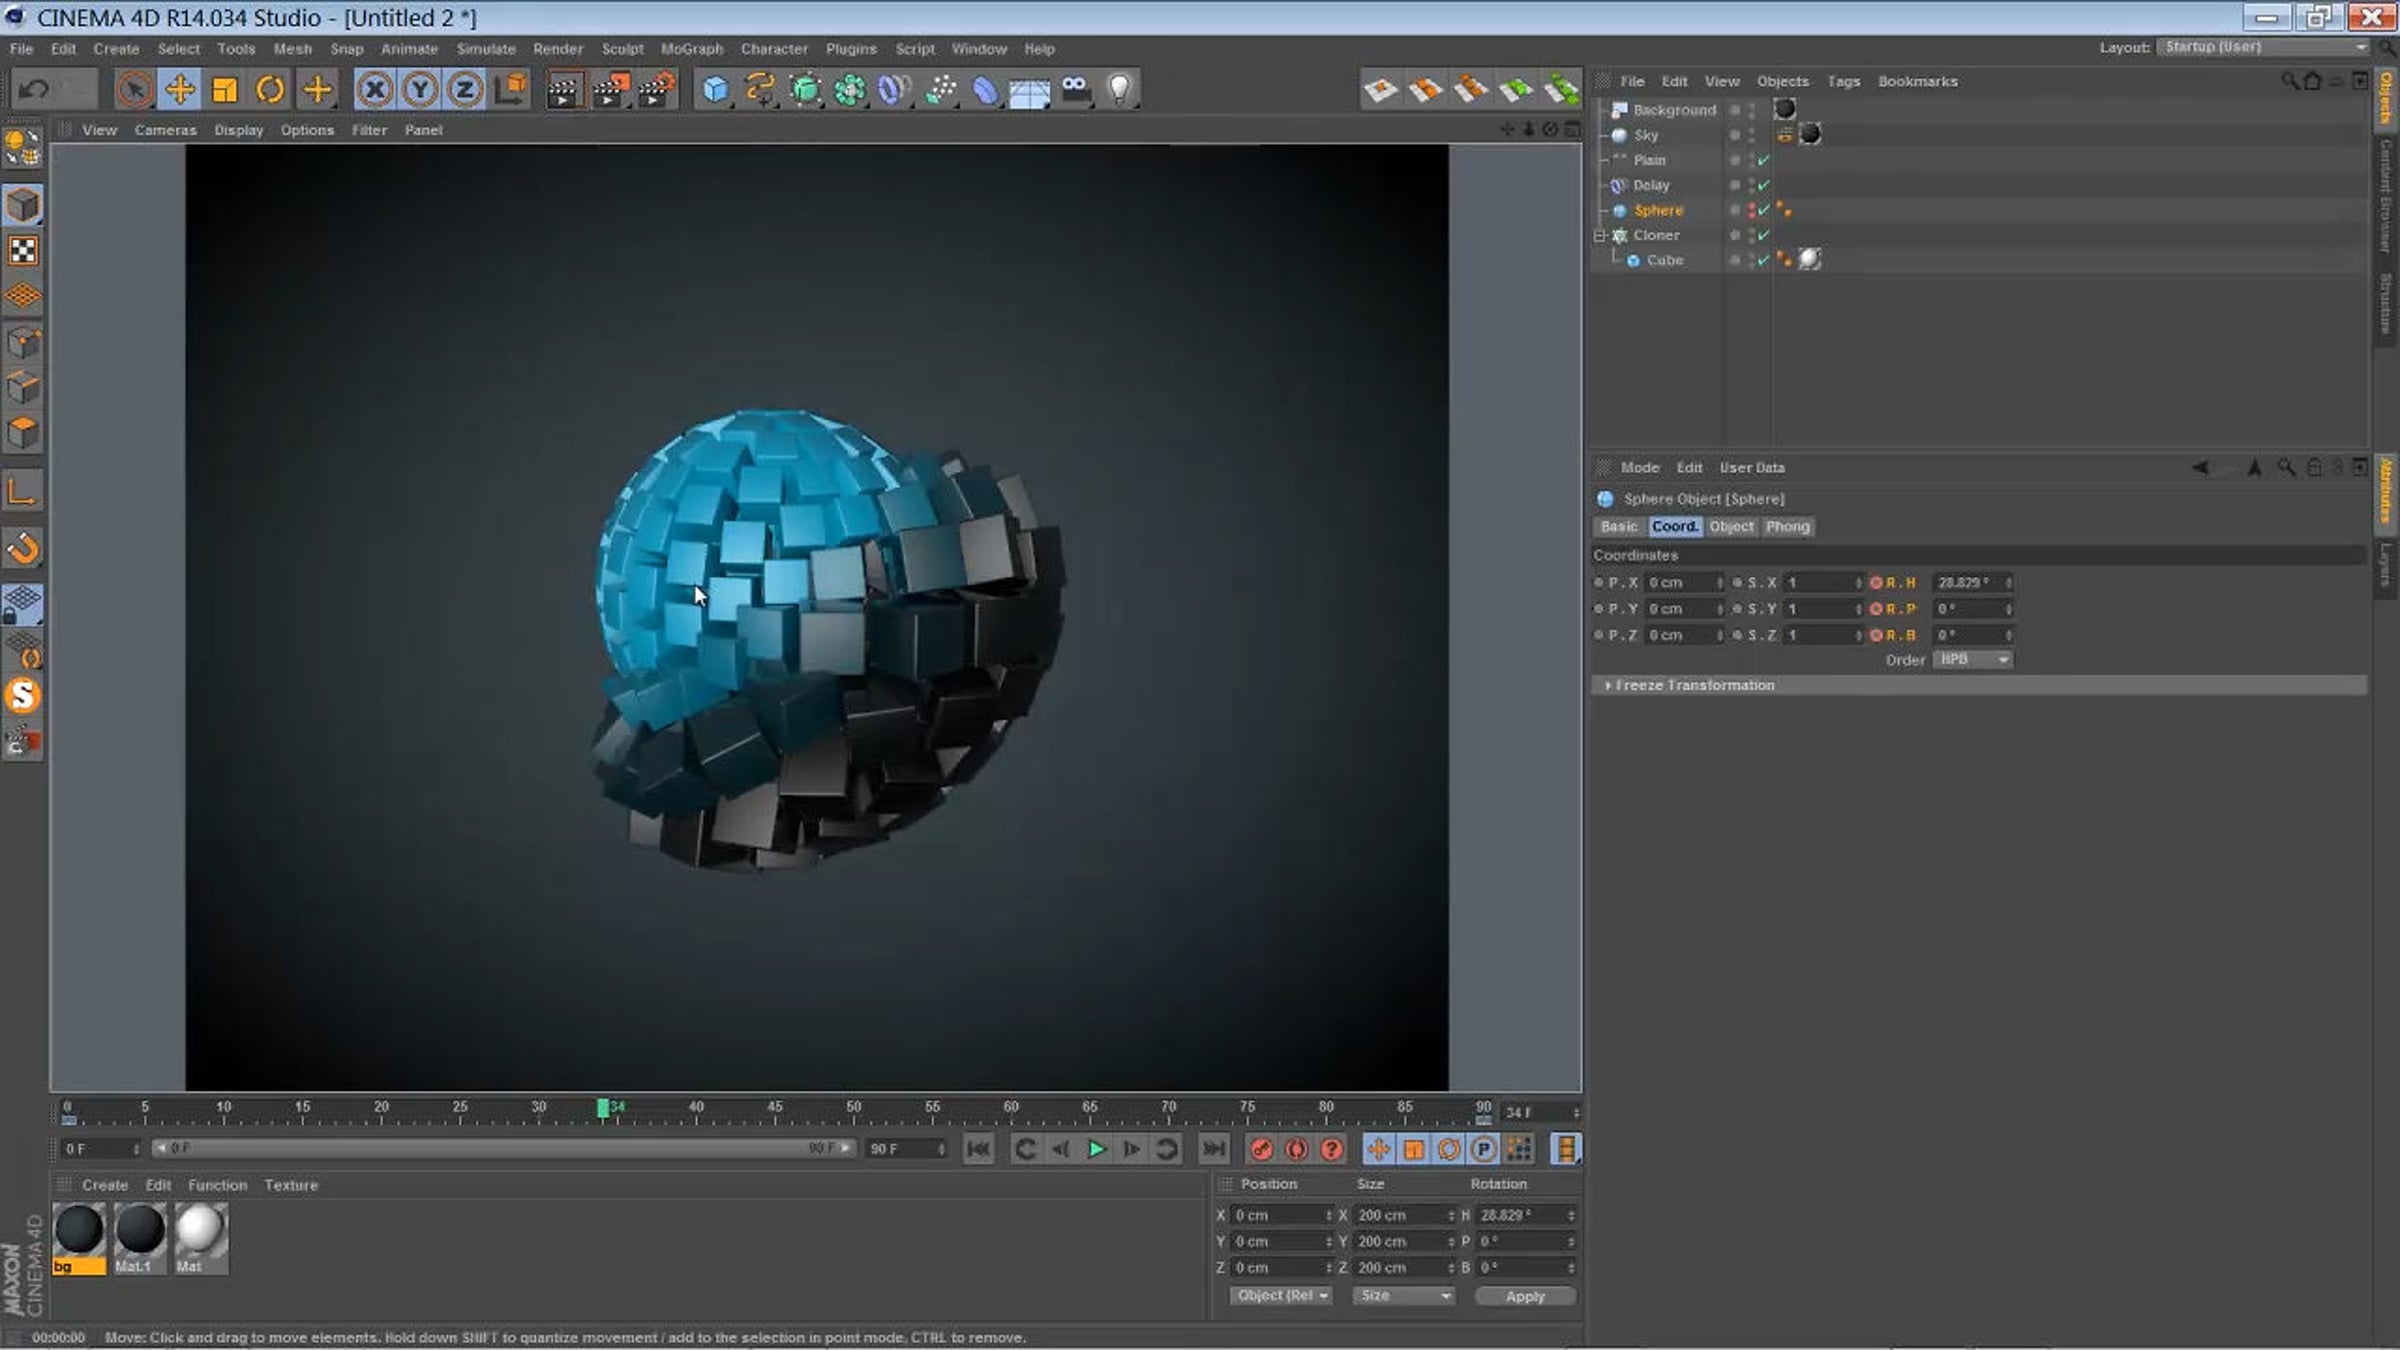Viewport: 2400px width, 1350px height.
Task: Play the animation forward
Action: [x=1096, y=1149]
